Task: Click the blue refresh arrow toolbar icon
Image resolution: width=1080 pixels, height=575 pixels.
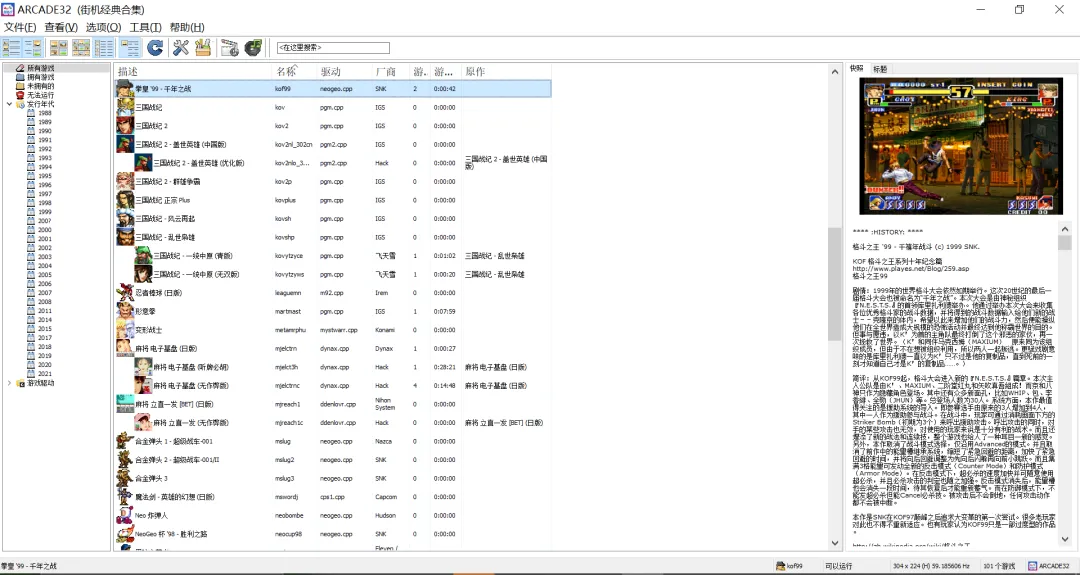Action: [x=155, y=48]
